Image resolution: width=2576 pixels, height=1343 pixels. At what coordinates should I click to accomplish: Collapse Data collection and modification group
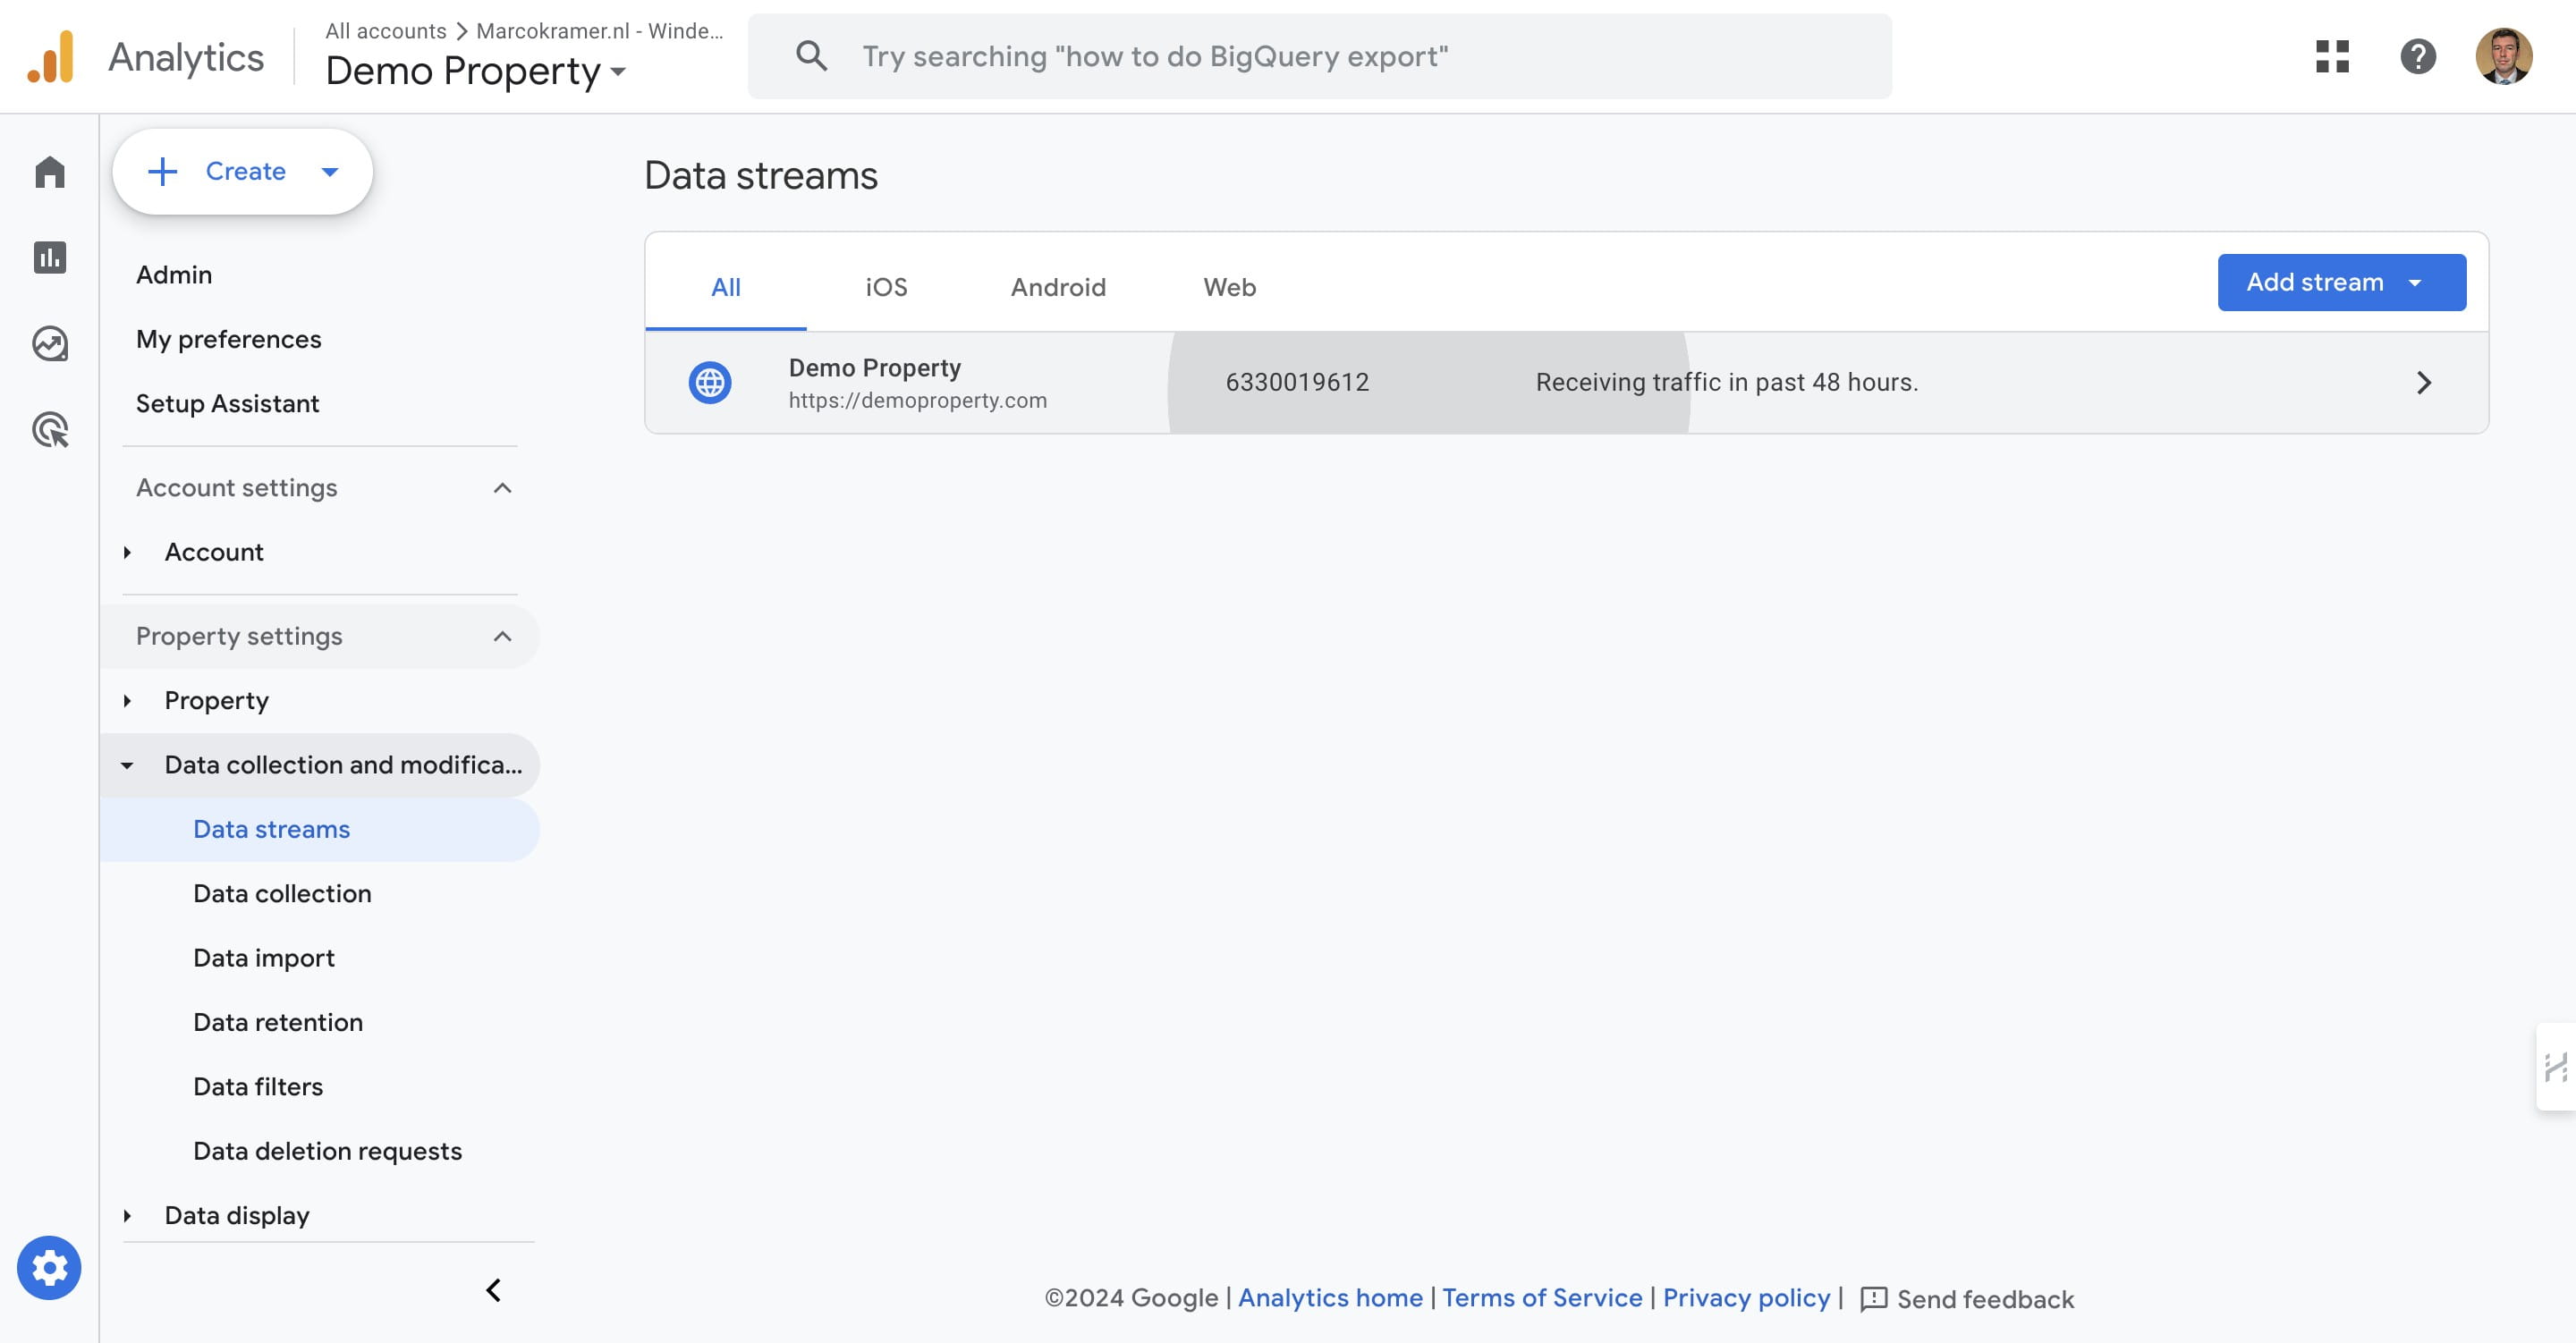127,765
